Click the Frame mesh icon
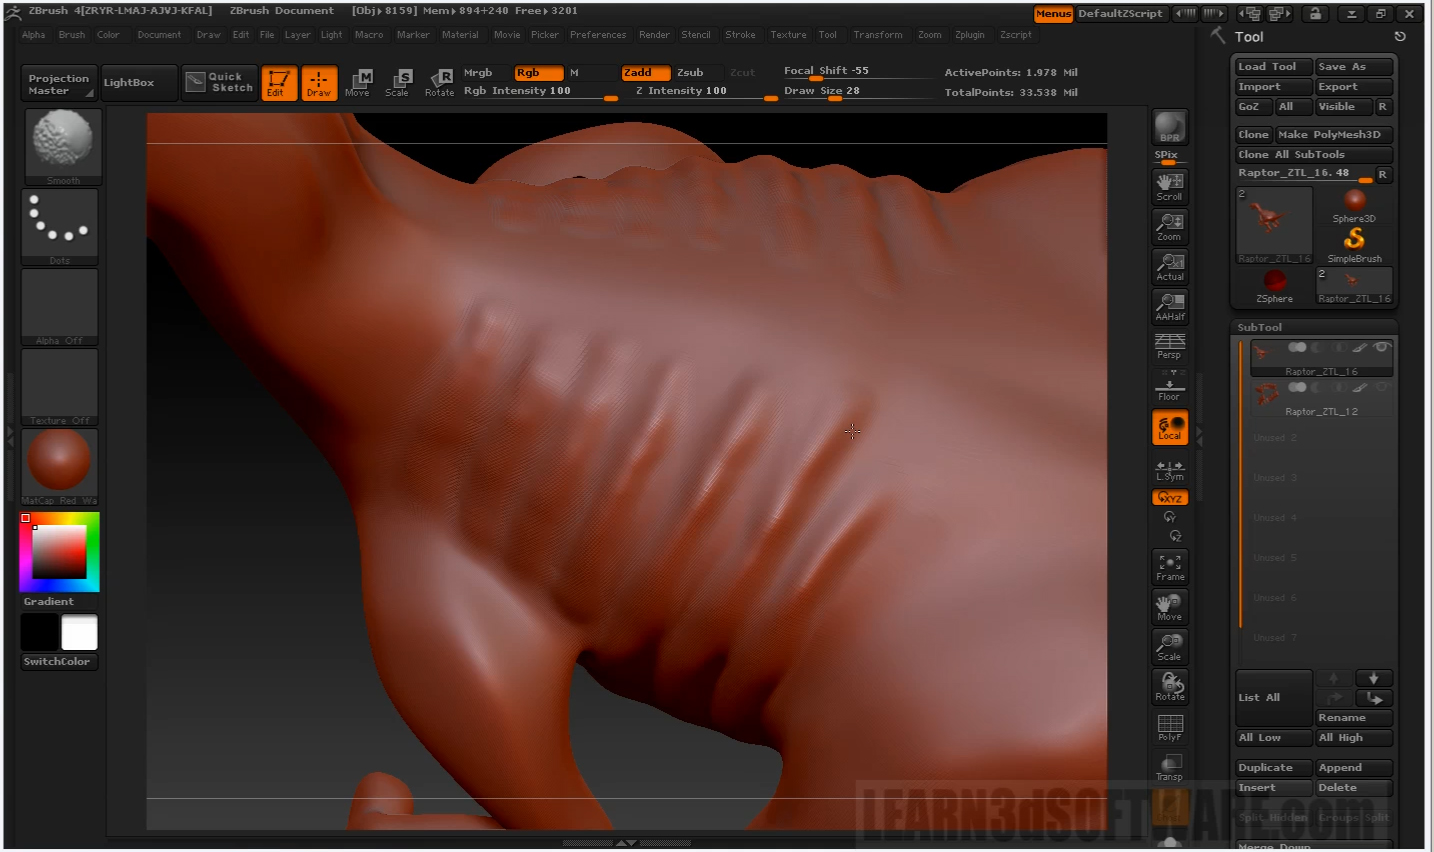Viewport: 1434px width, 852px height. [x=1169, y=567]
